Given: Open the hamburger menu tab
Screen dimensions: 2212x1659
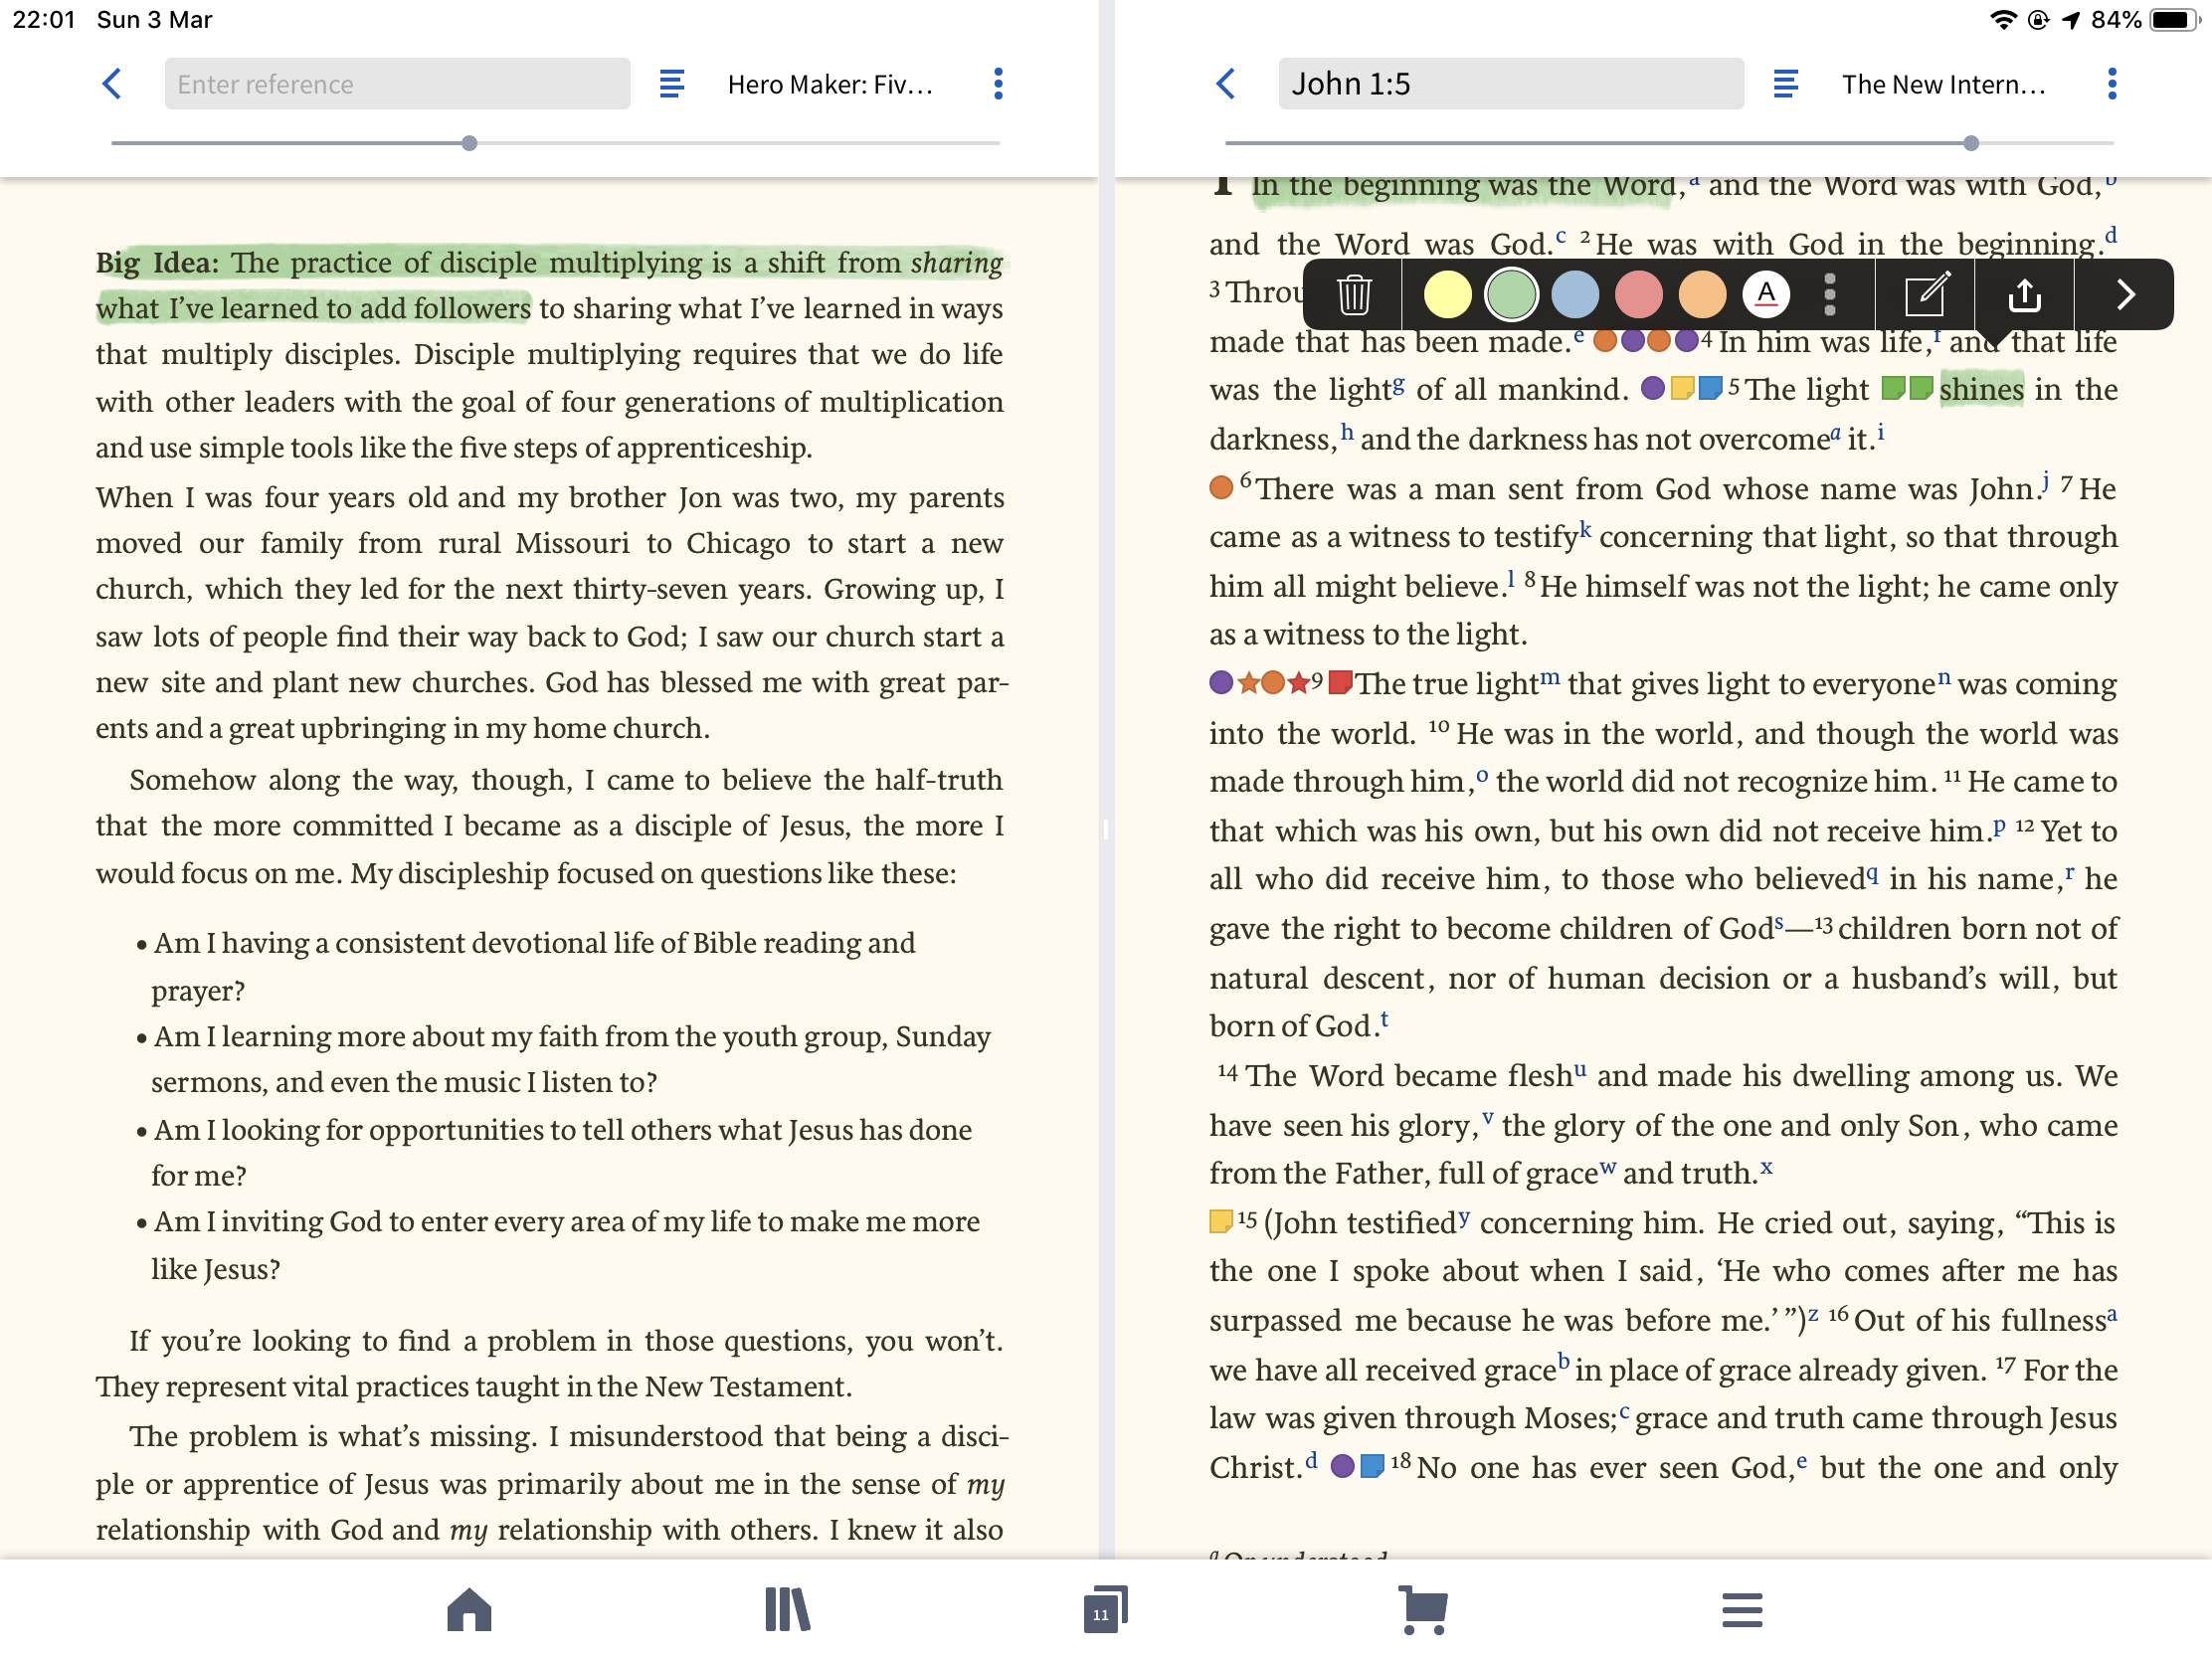Looking at the screenshot, I should coord(1742,1610).
